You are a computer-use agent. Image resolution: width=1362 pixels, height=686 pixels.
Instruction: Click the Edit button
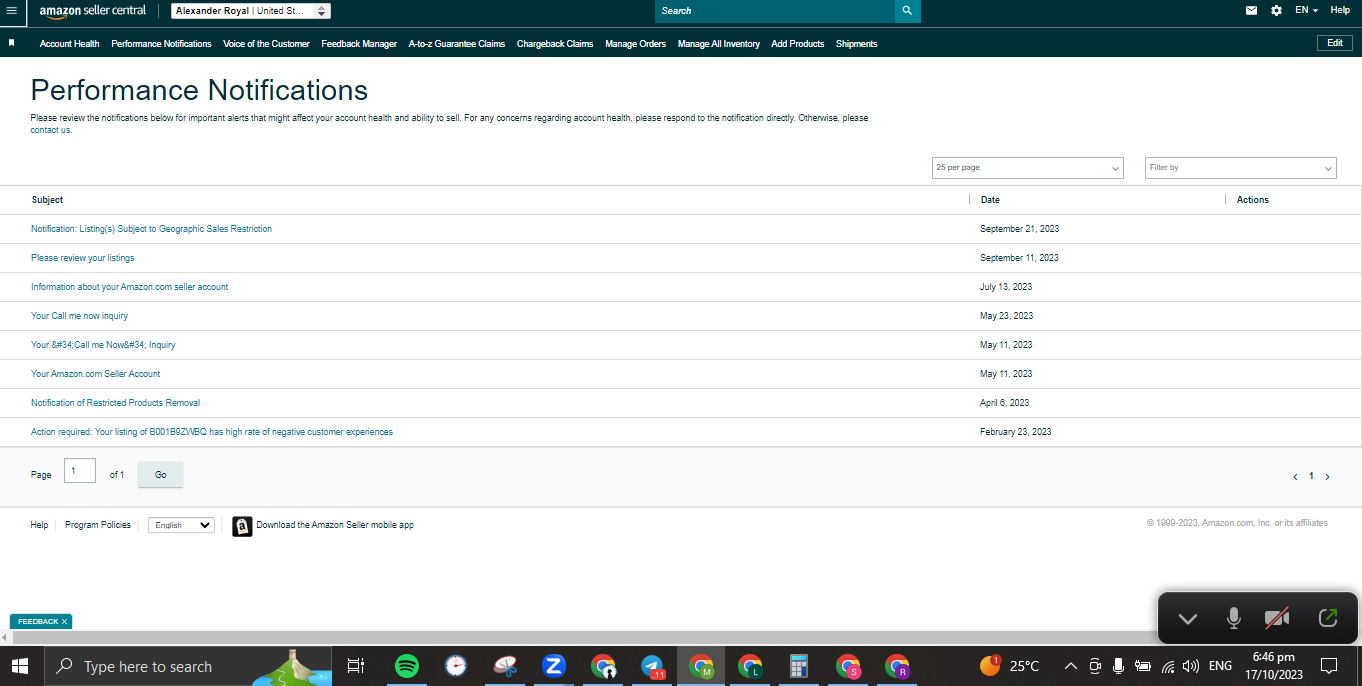pyautogui.click(x=1335, y=43)
